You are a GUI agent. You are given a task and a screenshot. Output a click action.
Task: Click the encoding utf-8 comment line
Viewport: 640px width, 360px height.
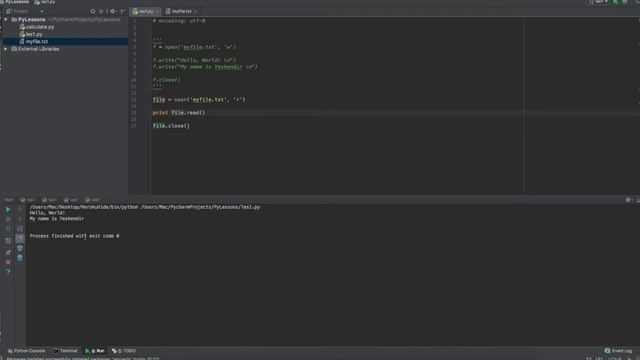point(179,21)
